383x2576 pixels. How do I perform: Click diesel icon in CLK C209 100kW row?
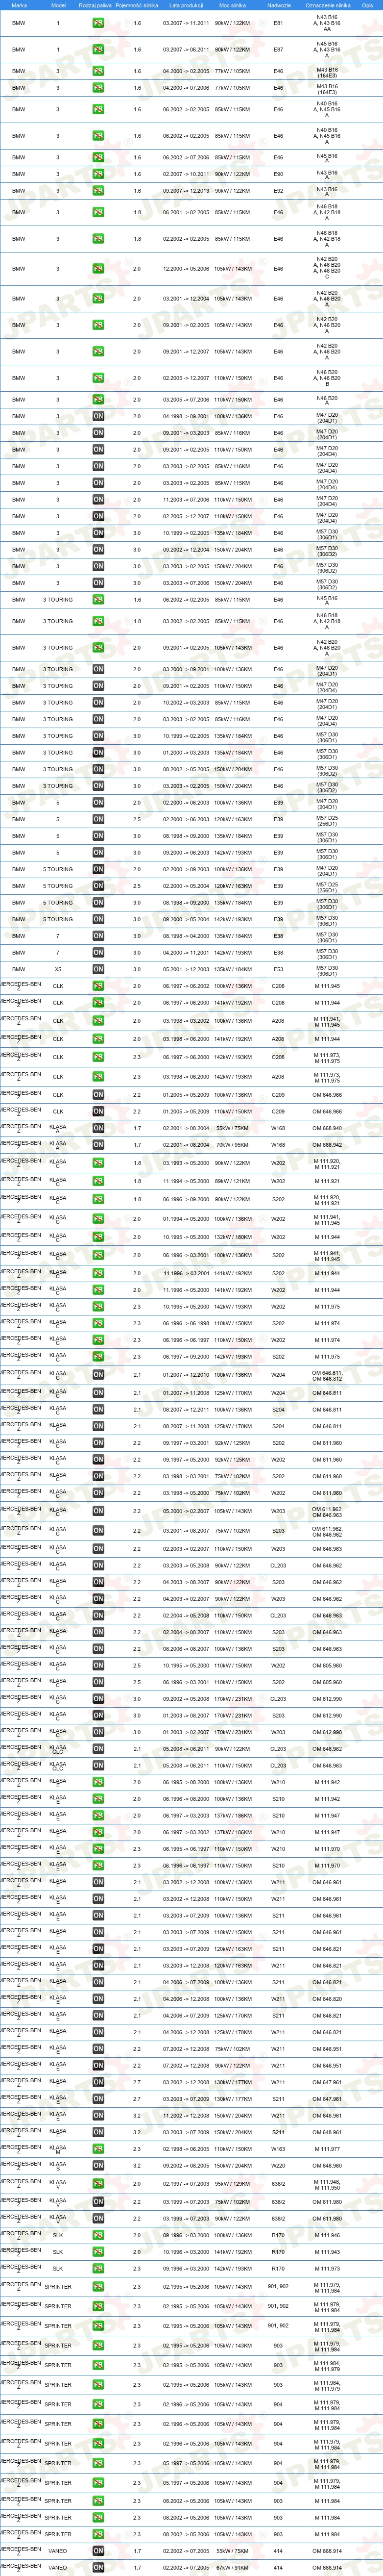pyautogui.click(x=98, y=1095)
